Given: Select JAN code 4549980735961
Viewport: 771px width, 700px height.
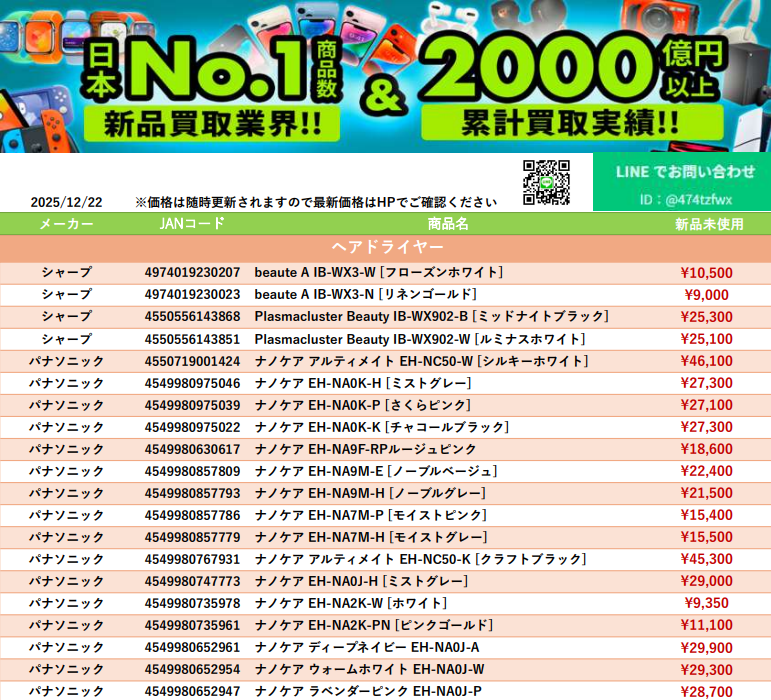Looking at the screenshot, I should click(192, 625).
